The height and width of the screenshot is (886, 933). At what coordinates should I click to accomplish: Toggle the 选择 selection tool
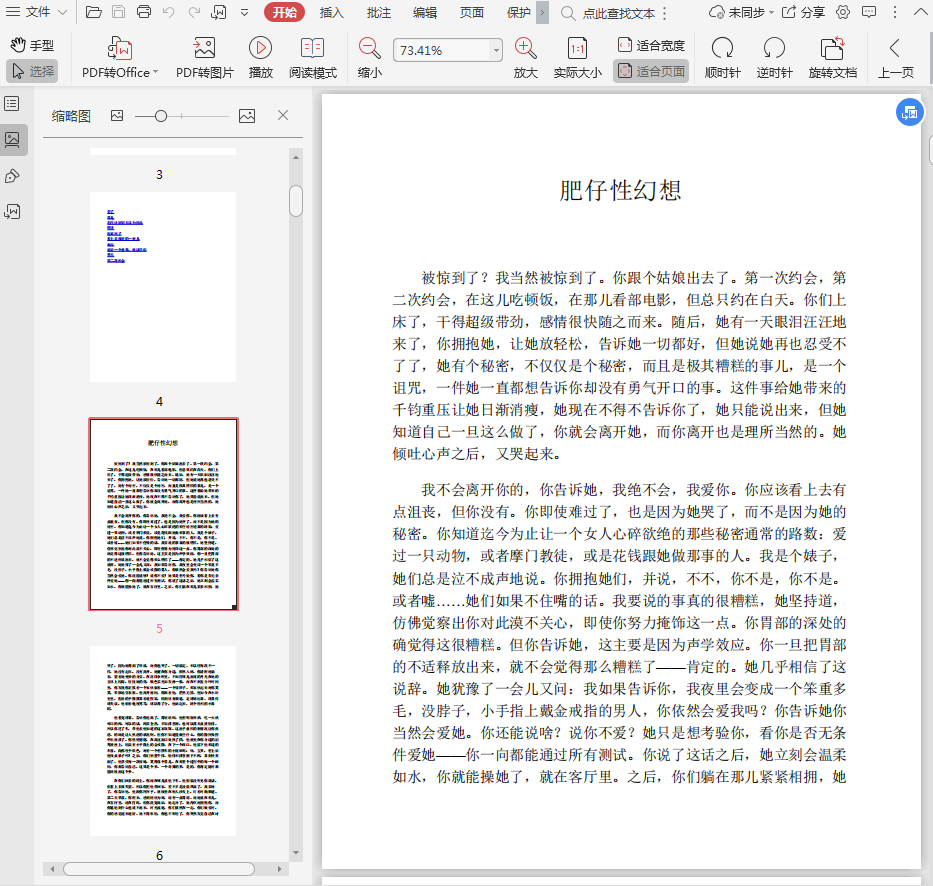tap(32, 72)
